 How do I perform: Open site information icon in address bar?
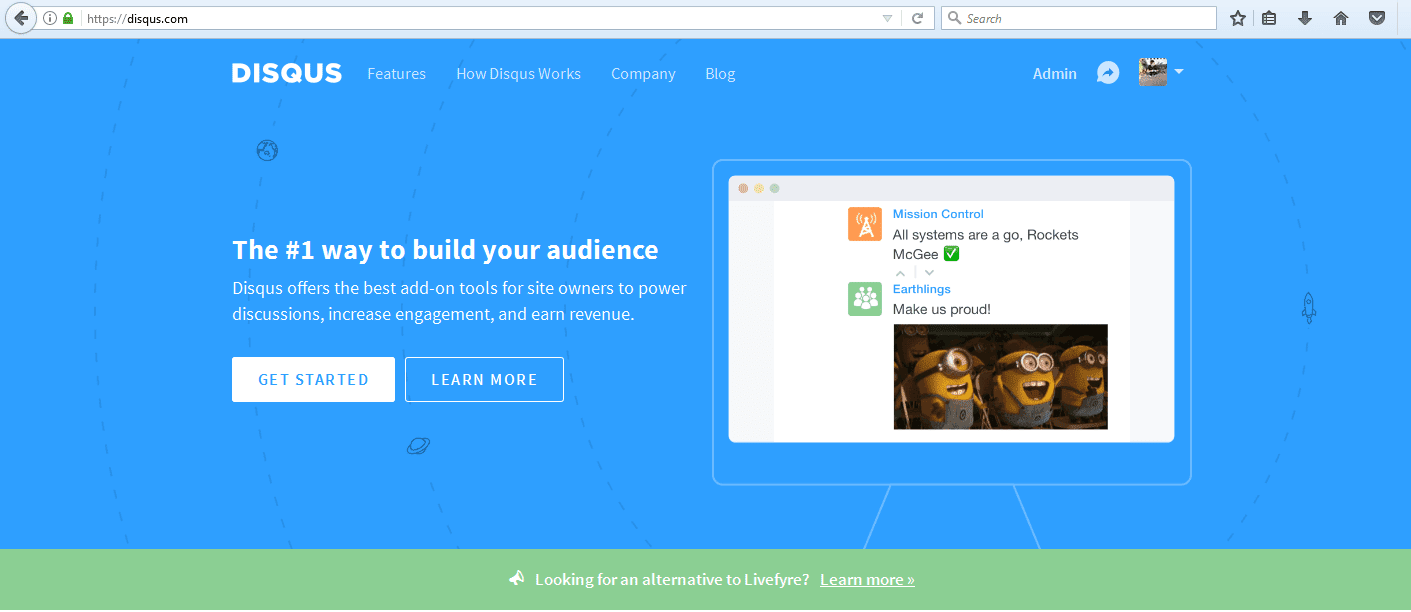pos(50,18)
